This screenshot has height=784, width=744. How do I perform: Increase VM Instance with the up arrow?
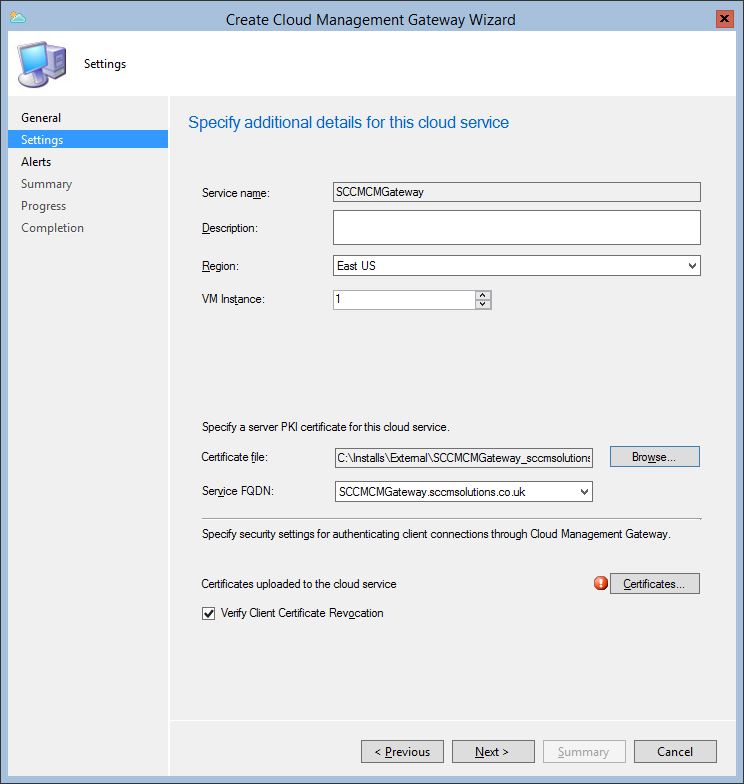point(482,295)
